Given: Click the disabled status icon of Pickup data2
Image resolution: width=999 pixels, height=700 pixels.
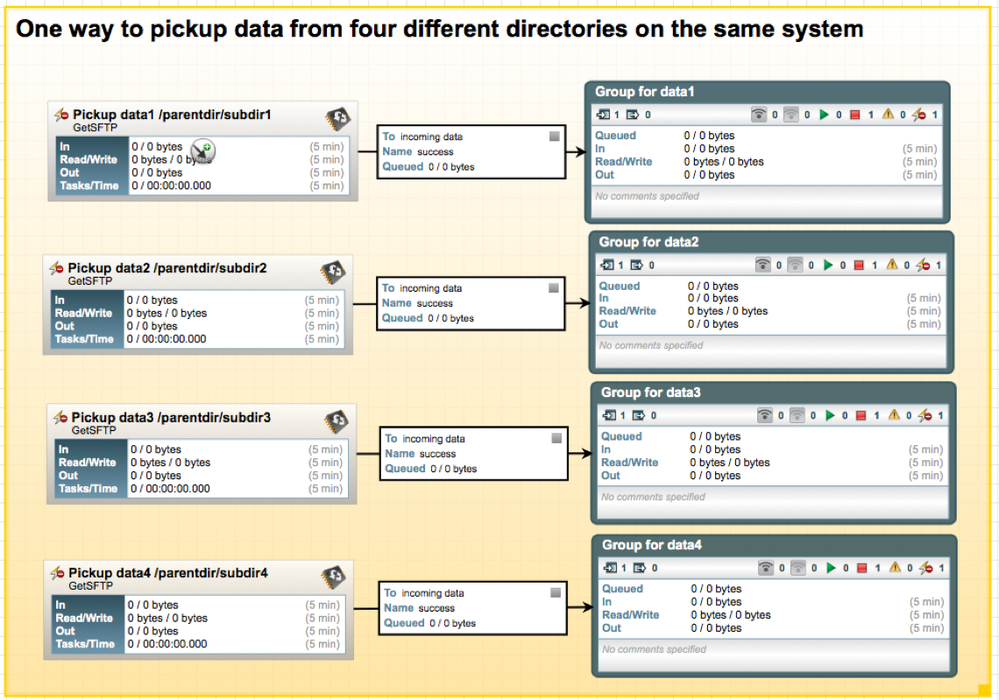Looking at the screenshot, I should point(58,269).
